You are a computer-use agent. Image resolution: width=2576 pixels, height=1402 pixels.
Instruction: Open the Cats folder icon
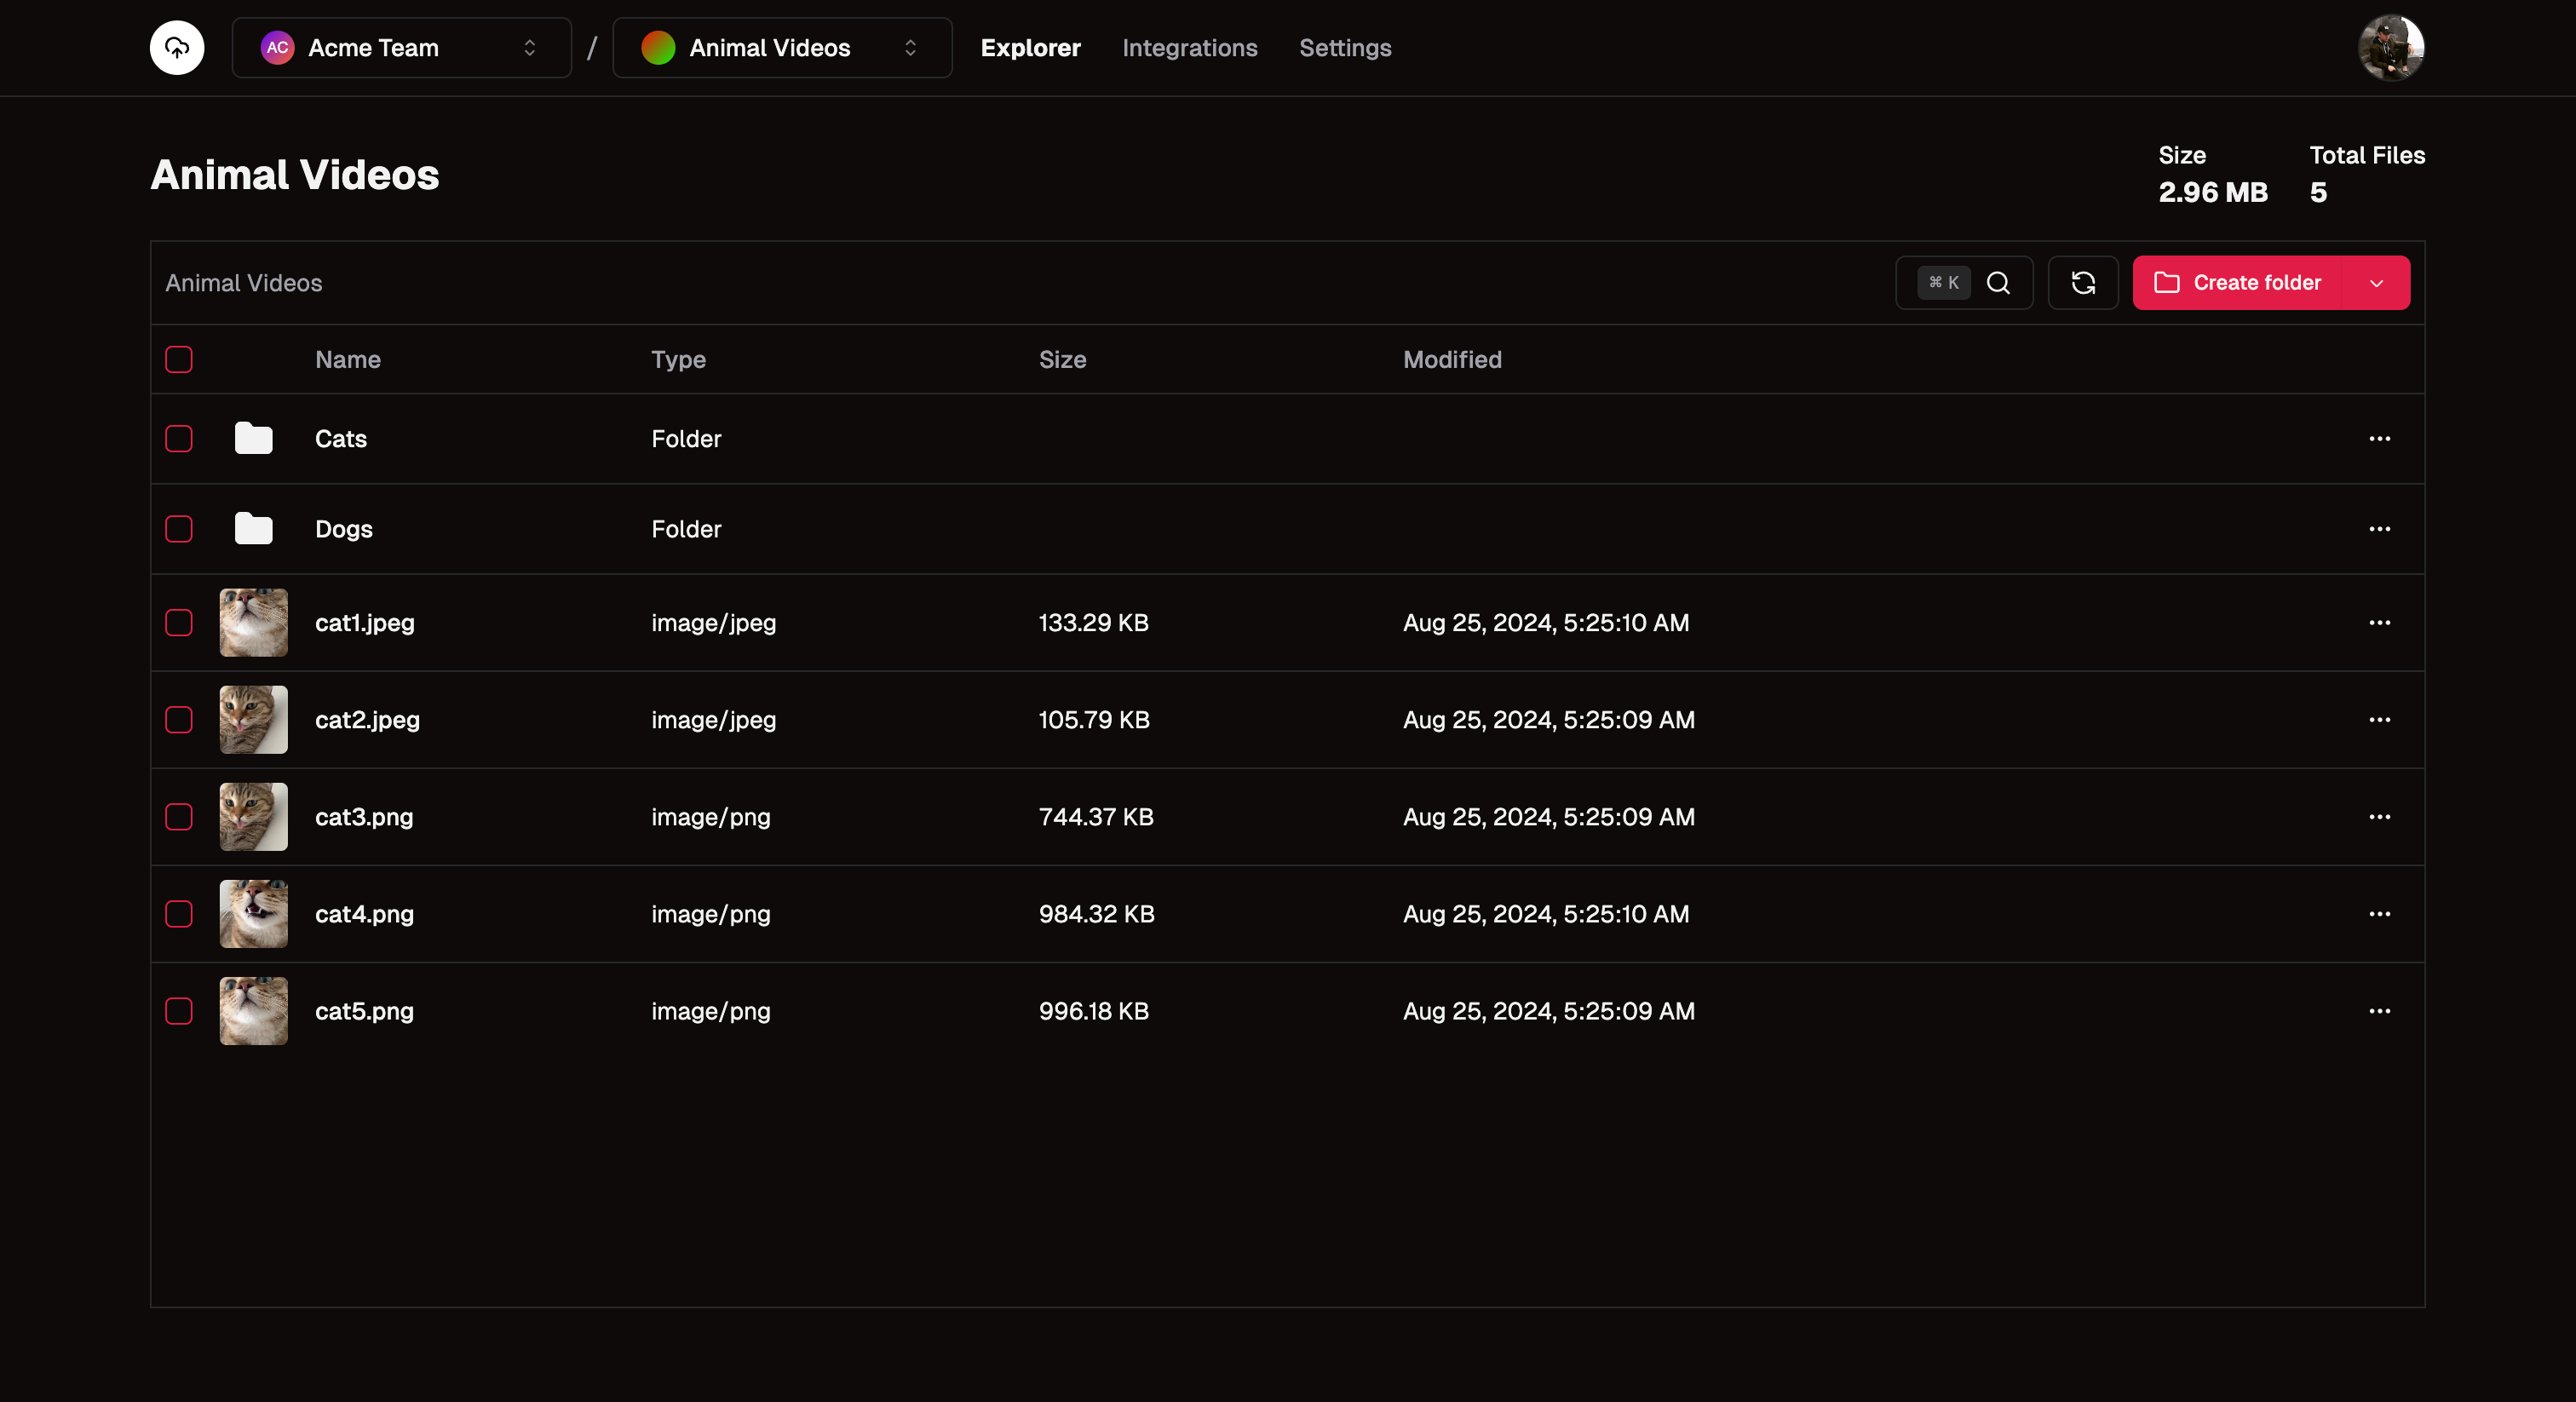tap(253, 438)
